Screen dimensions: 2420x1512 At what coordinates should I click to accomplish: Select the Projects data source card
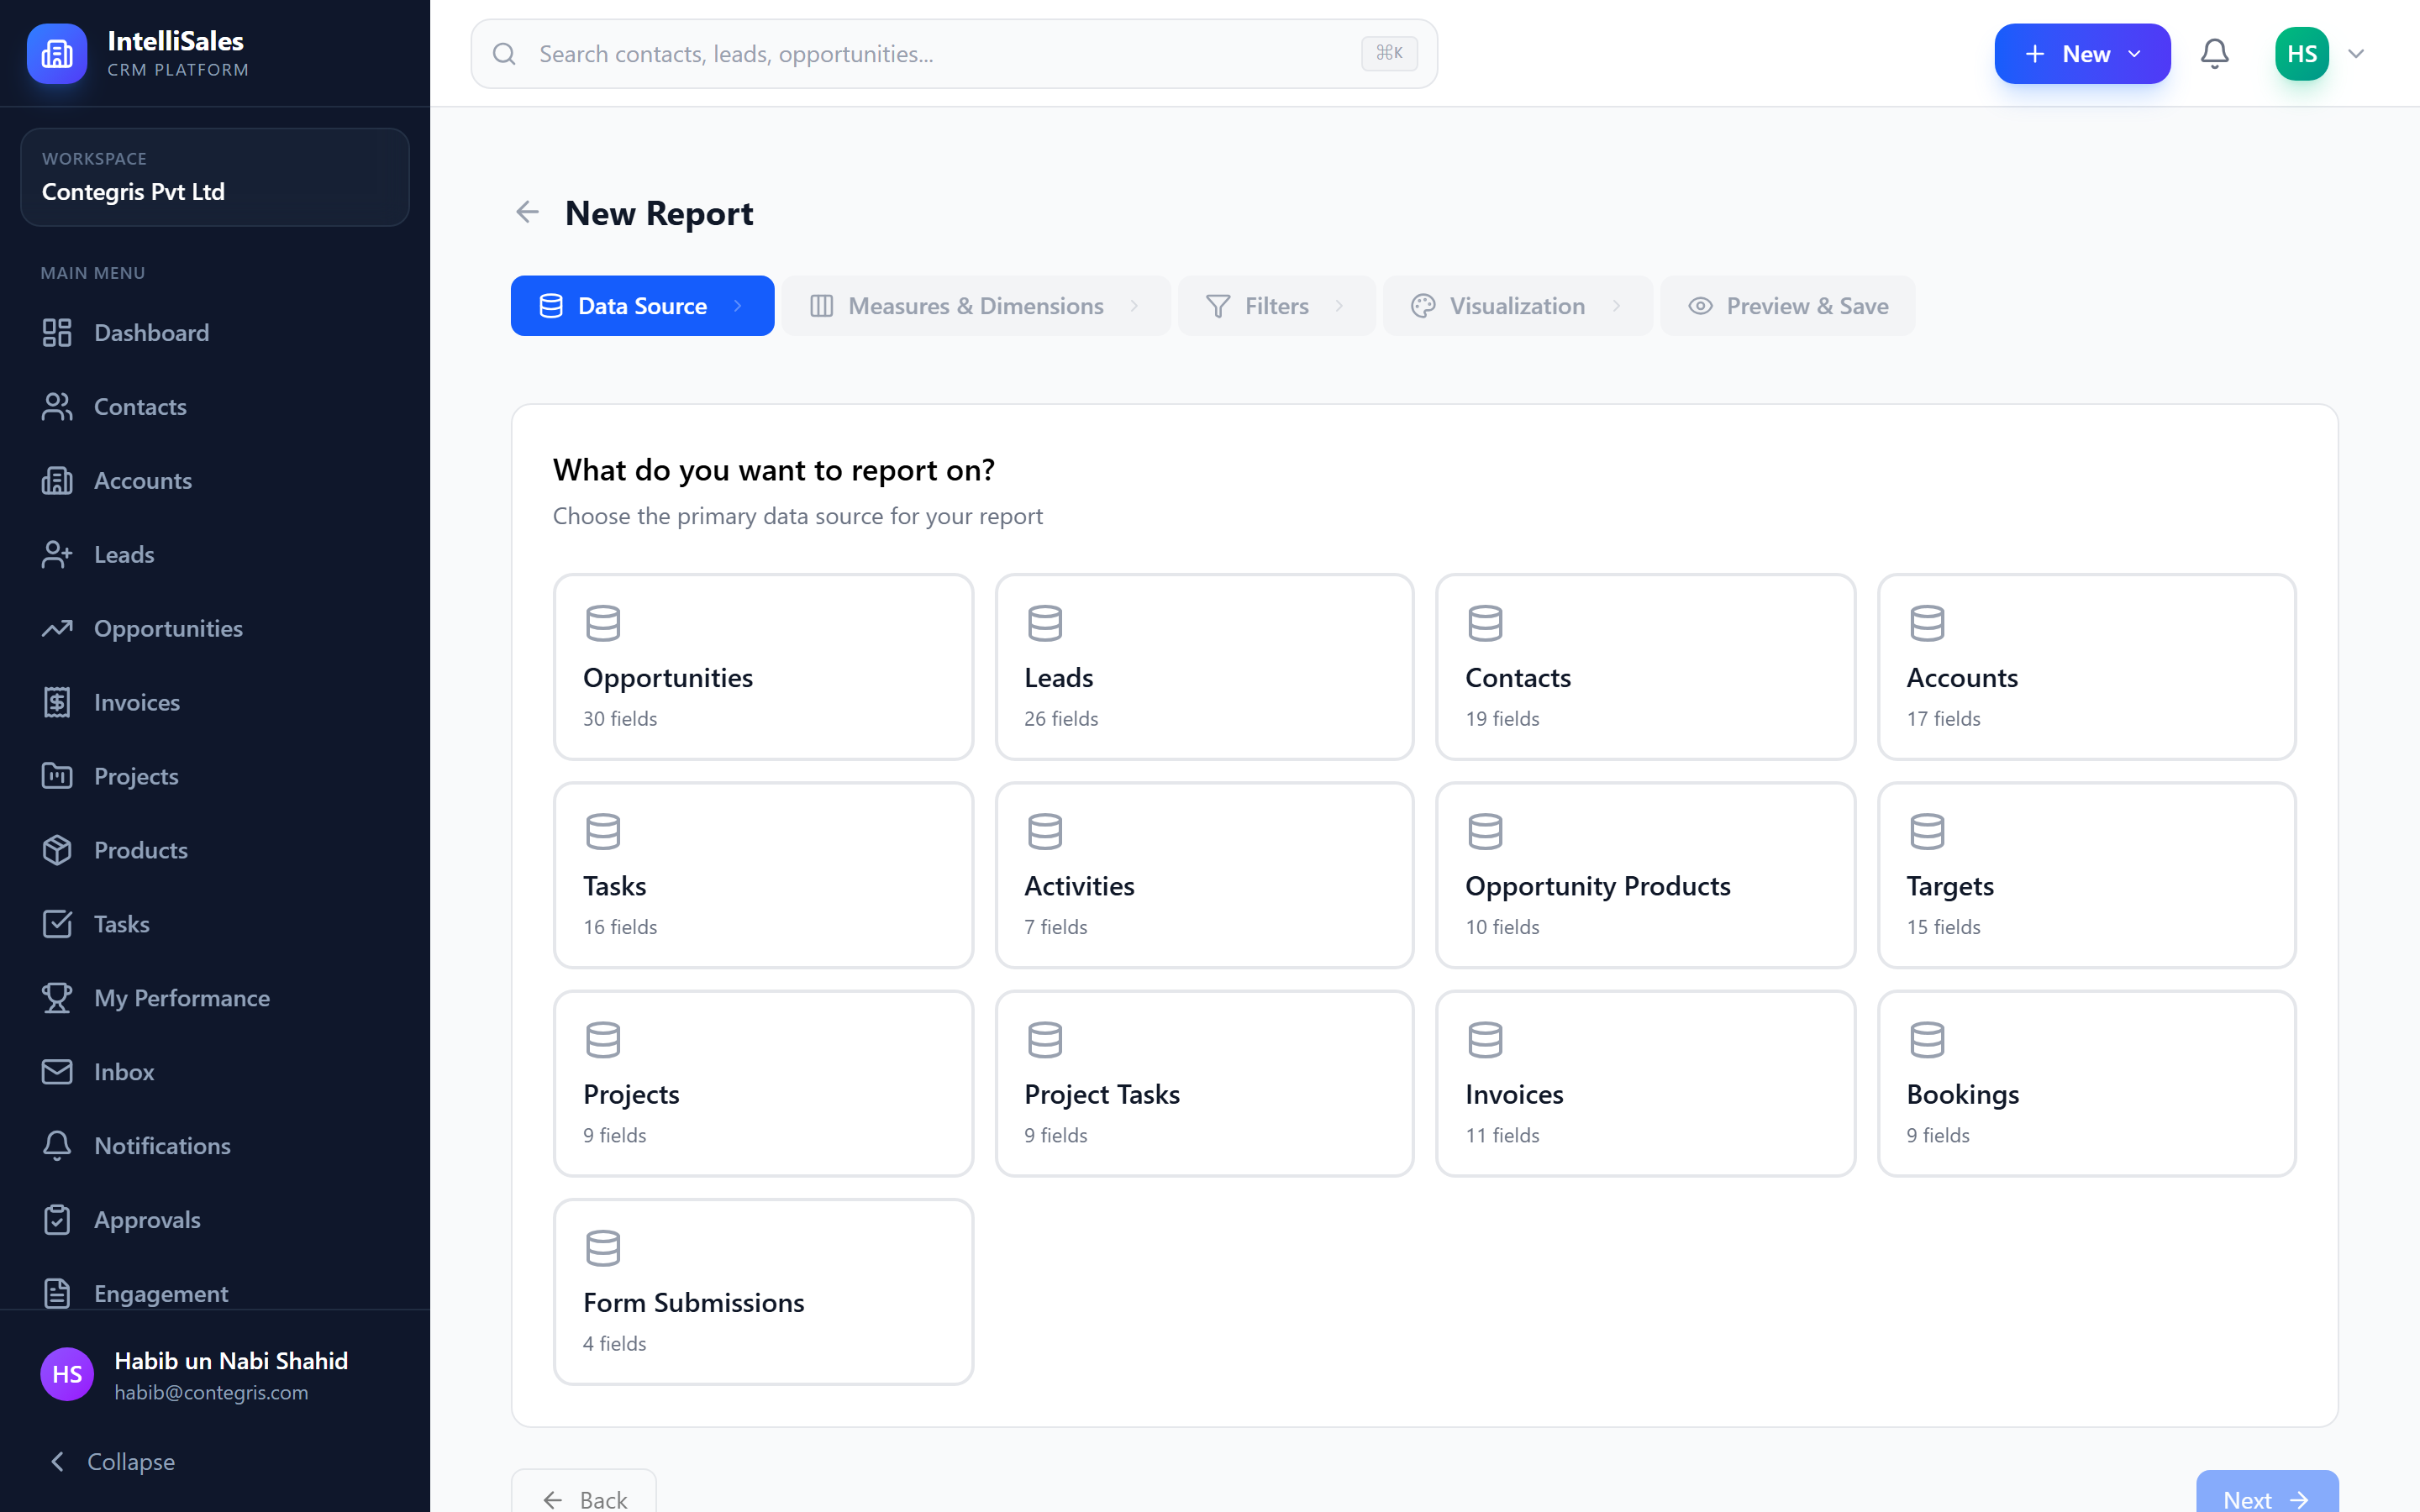[x=763, y=1084]
